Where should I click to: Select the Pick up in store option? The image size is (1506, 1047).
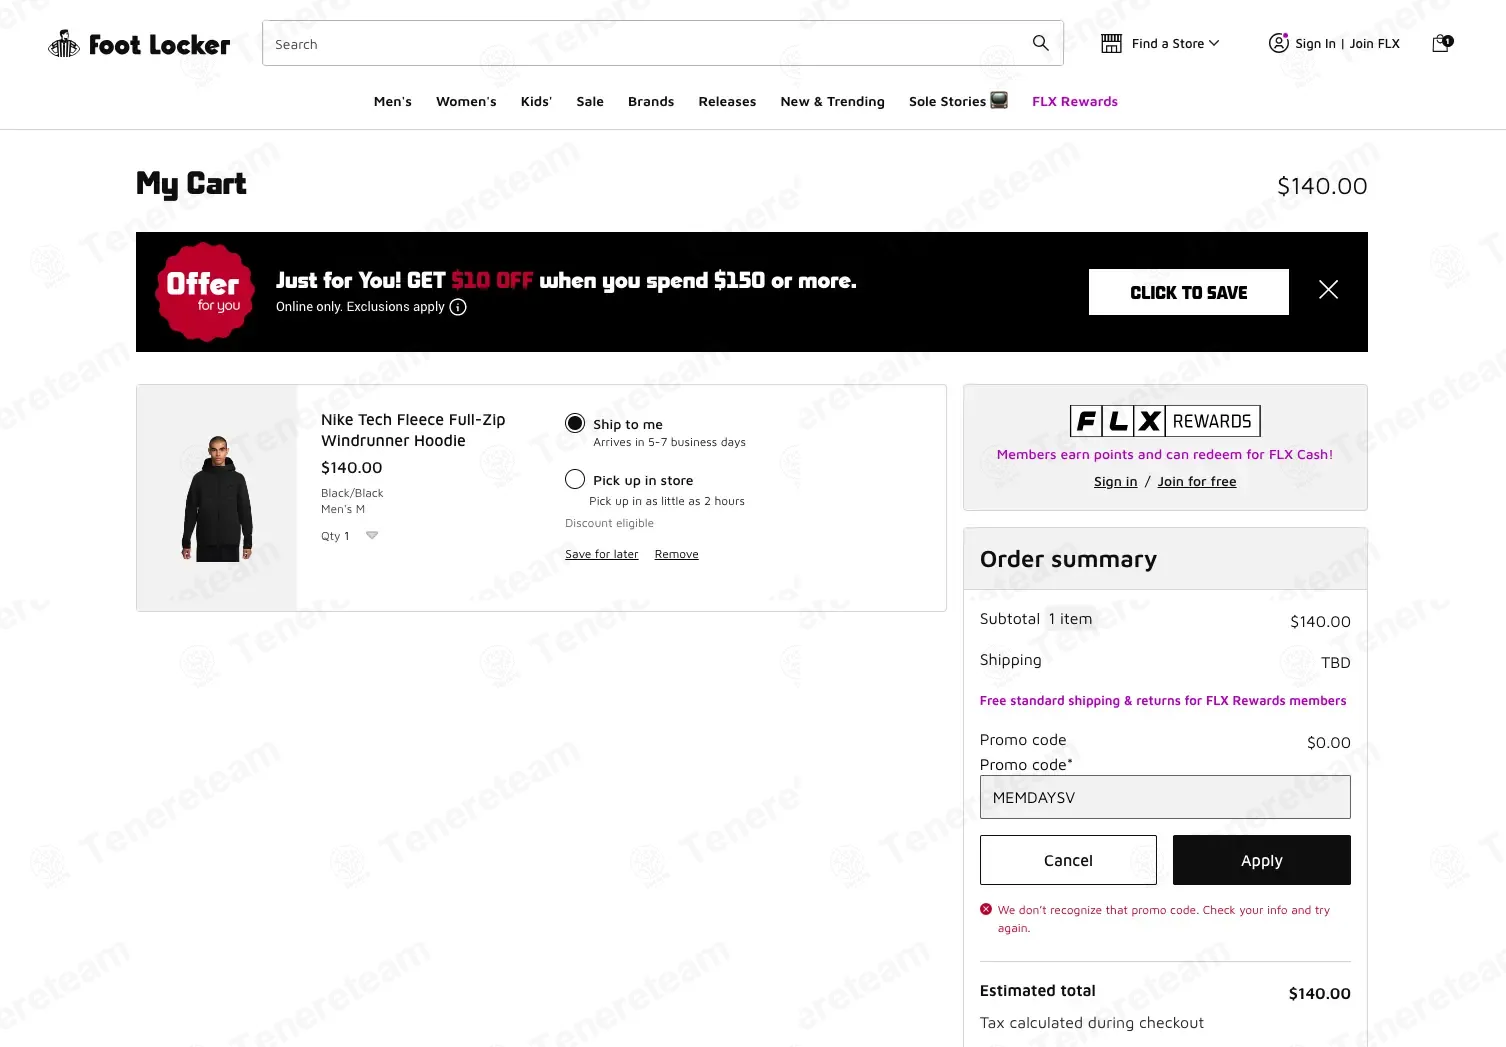coord(575,479)
